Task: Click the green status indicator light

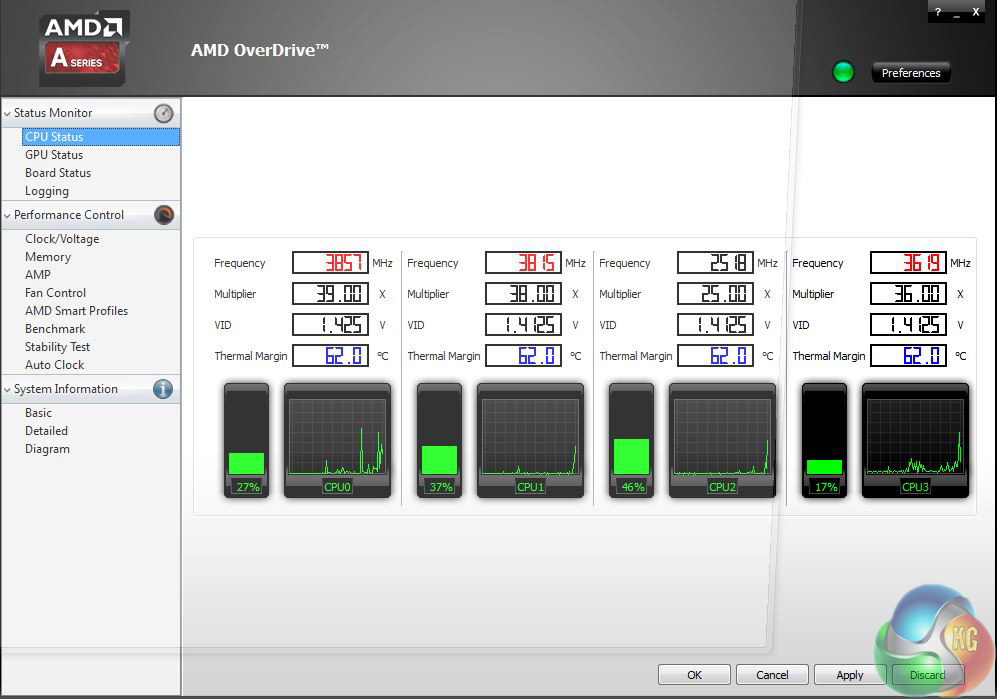Action: (x=843, y=72)
